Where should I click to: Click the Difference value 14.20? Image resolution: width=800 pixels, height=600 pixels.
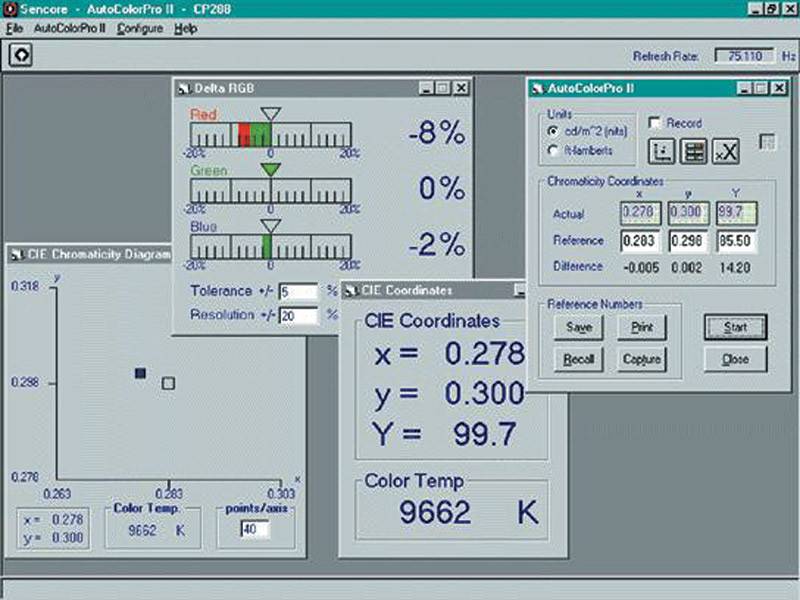(735, 267)
